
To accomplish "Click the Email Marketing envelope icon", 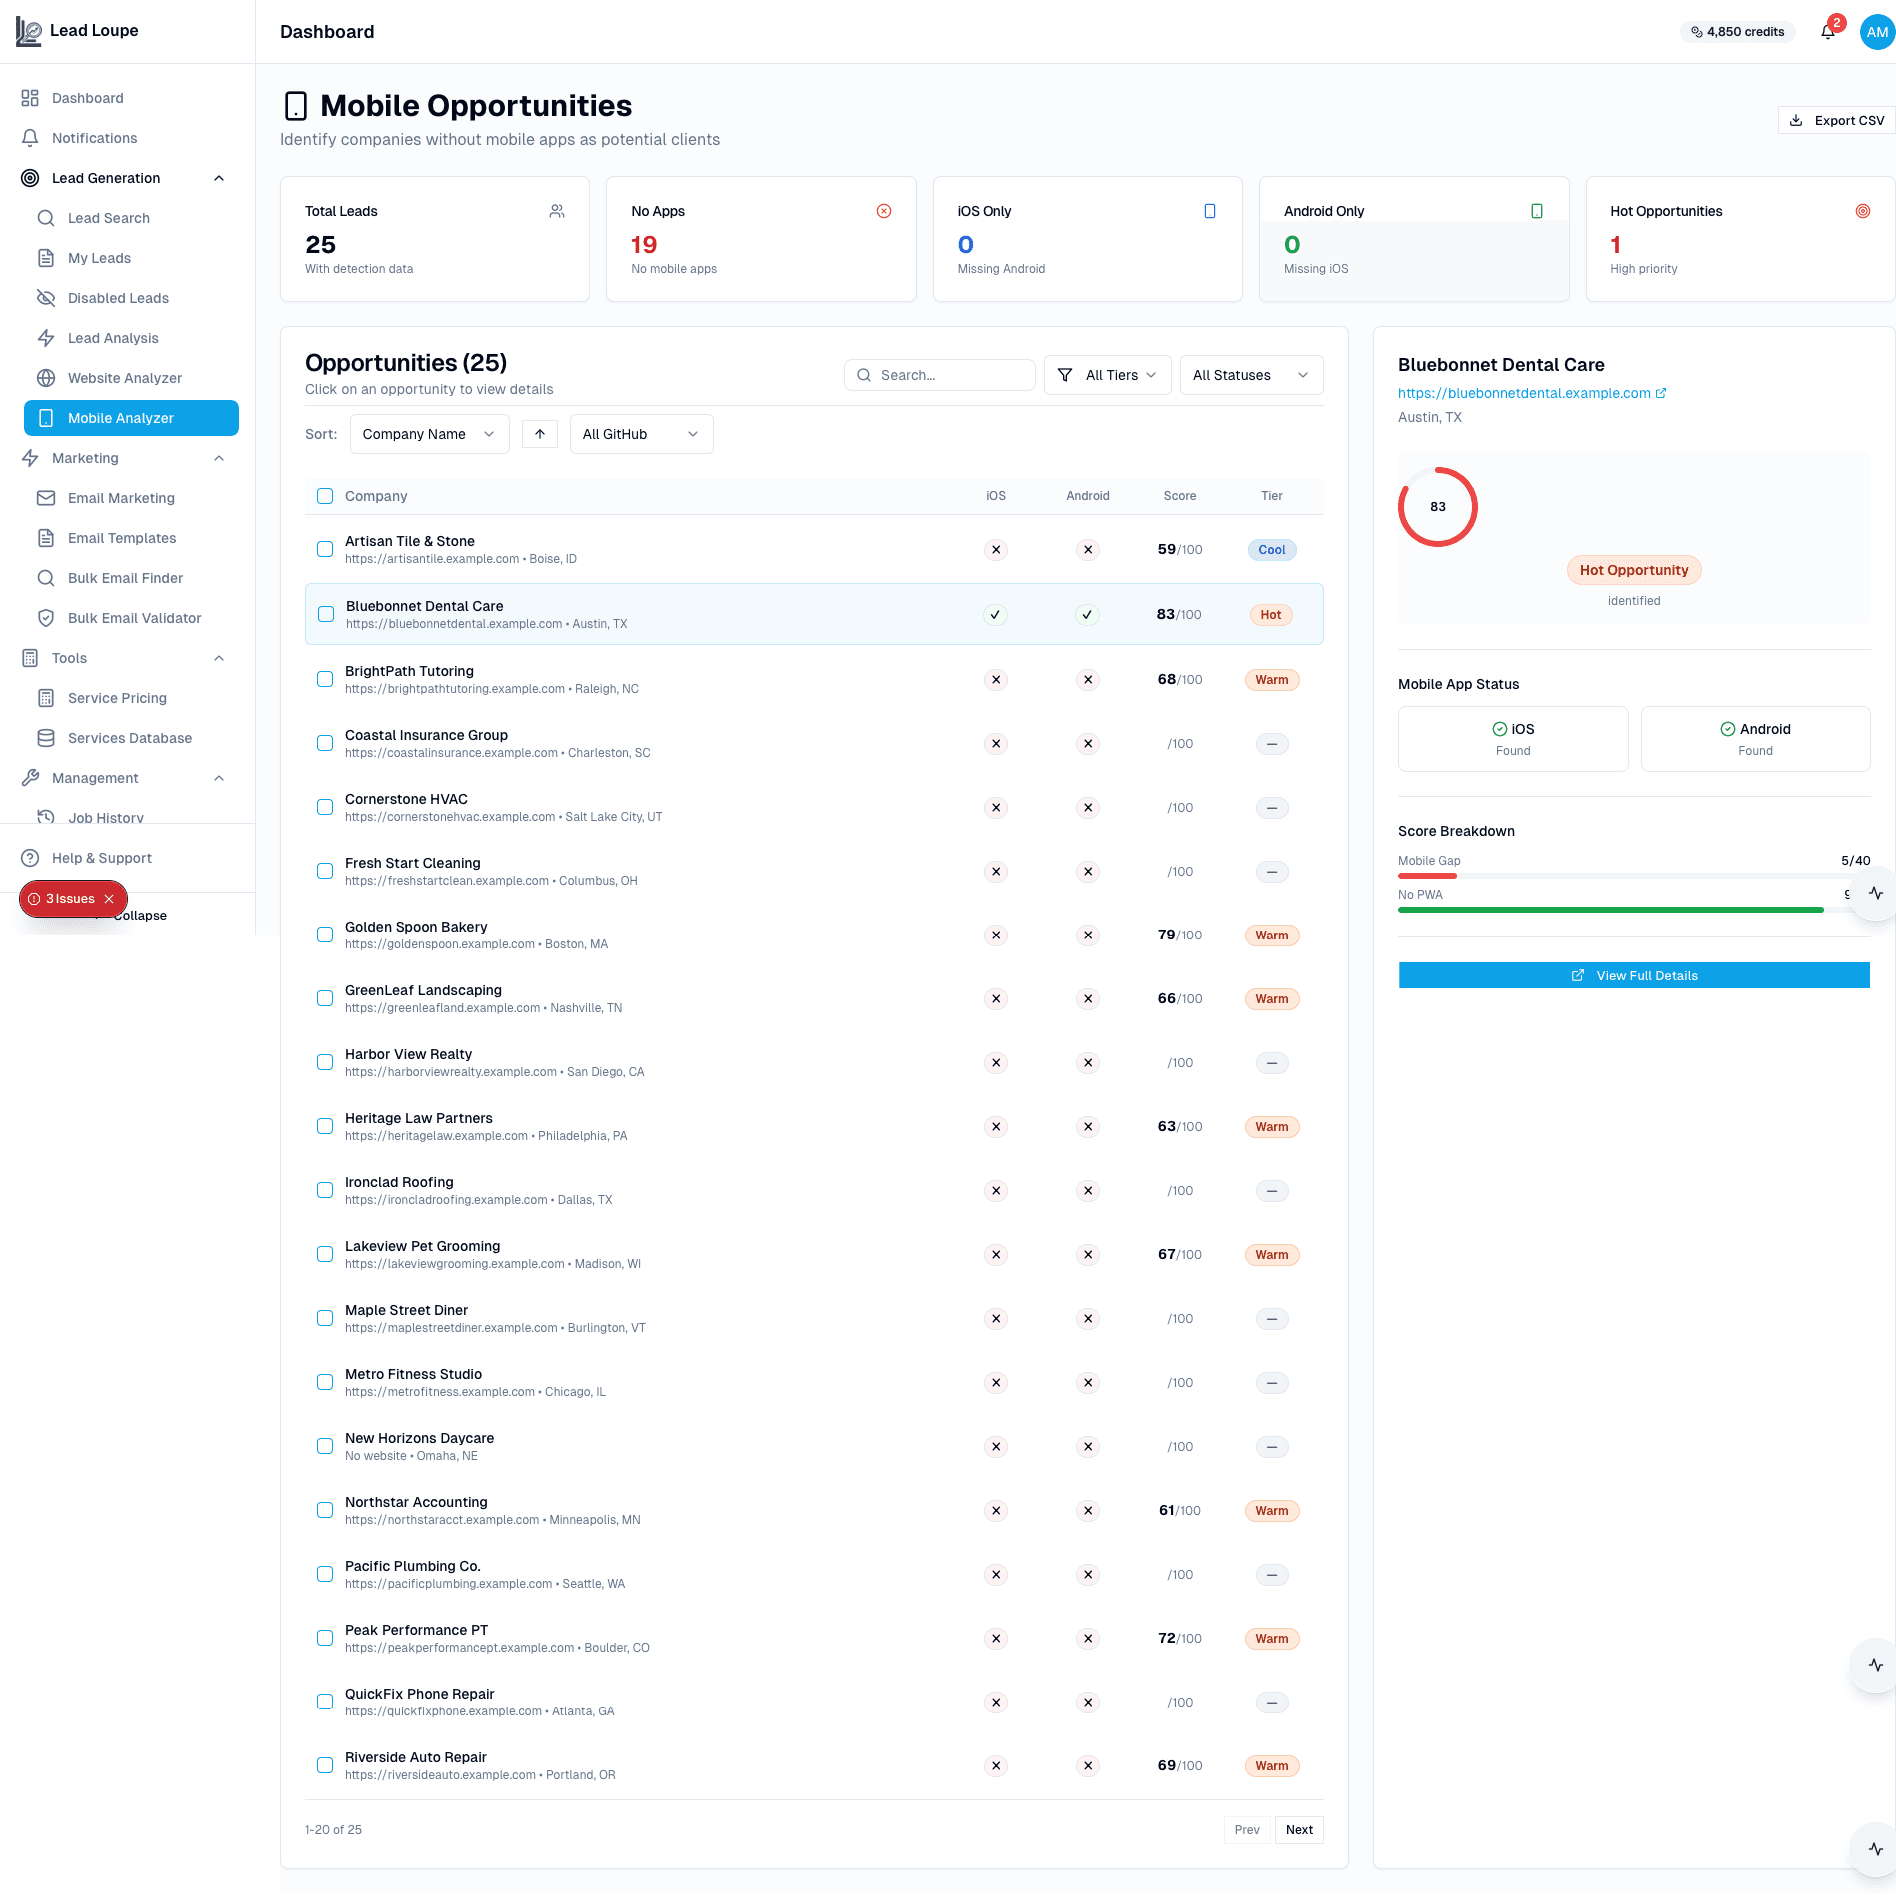I will pyautogui.click(x=46, y=498).
